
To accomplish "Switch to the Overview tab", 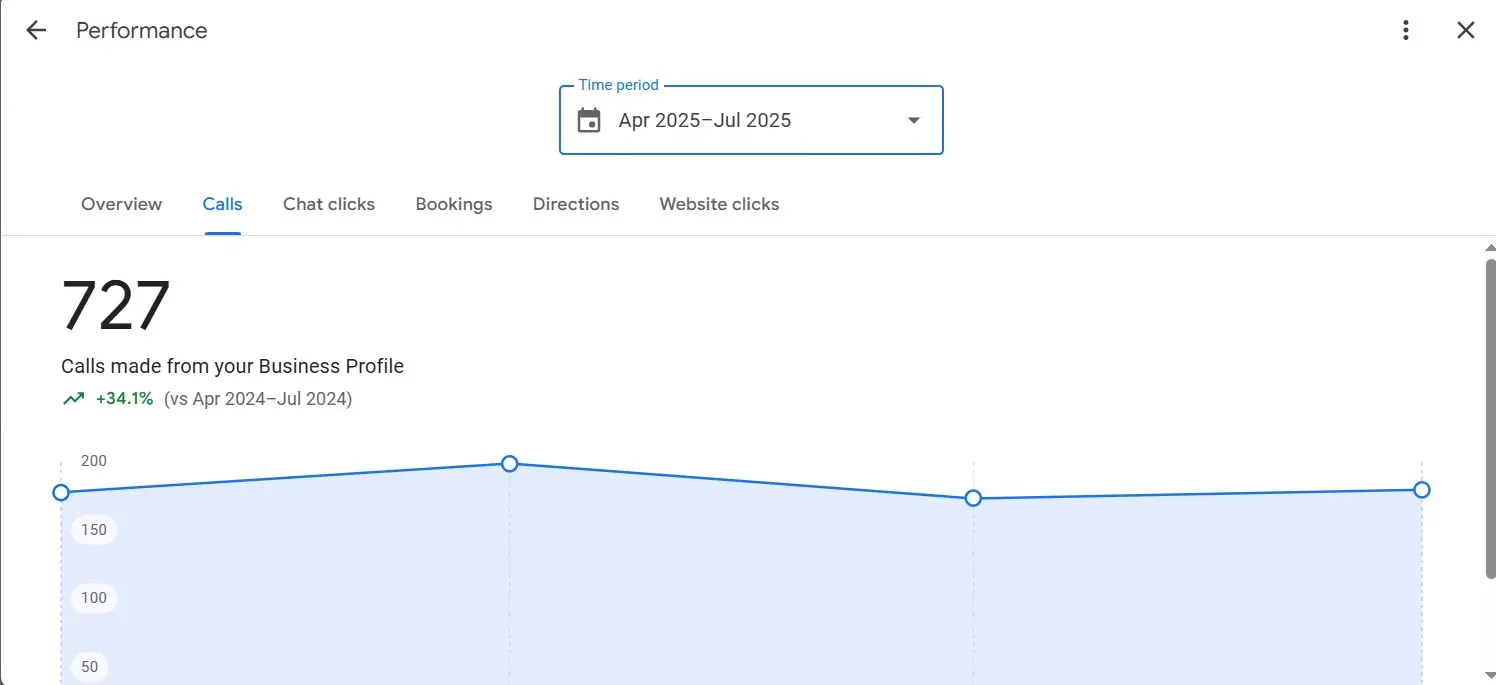I will (121, 204).
